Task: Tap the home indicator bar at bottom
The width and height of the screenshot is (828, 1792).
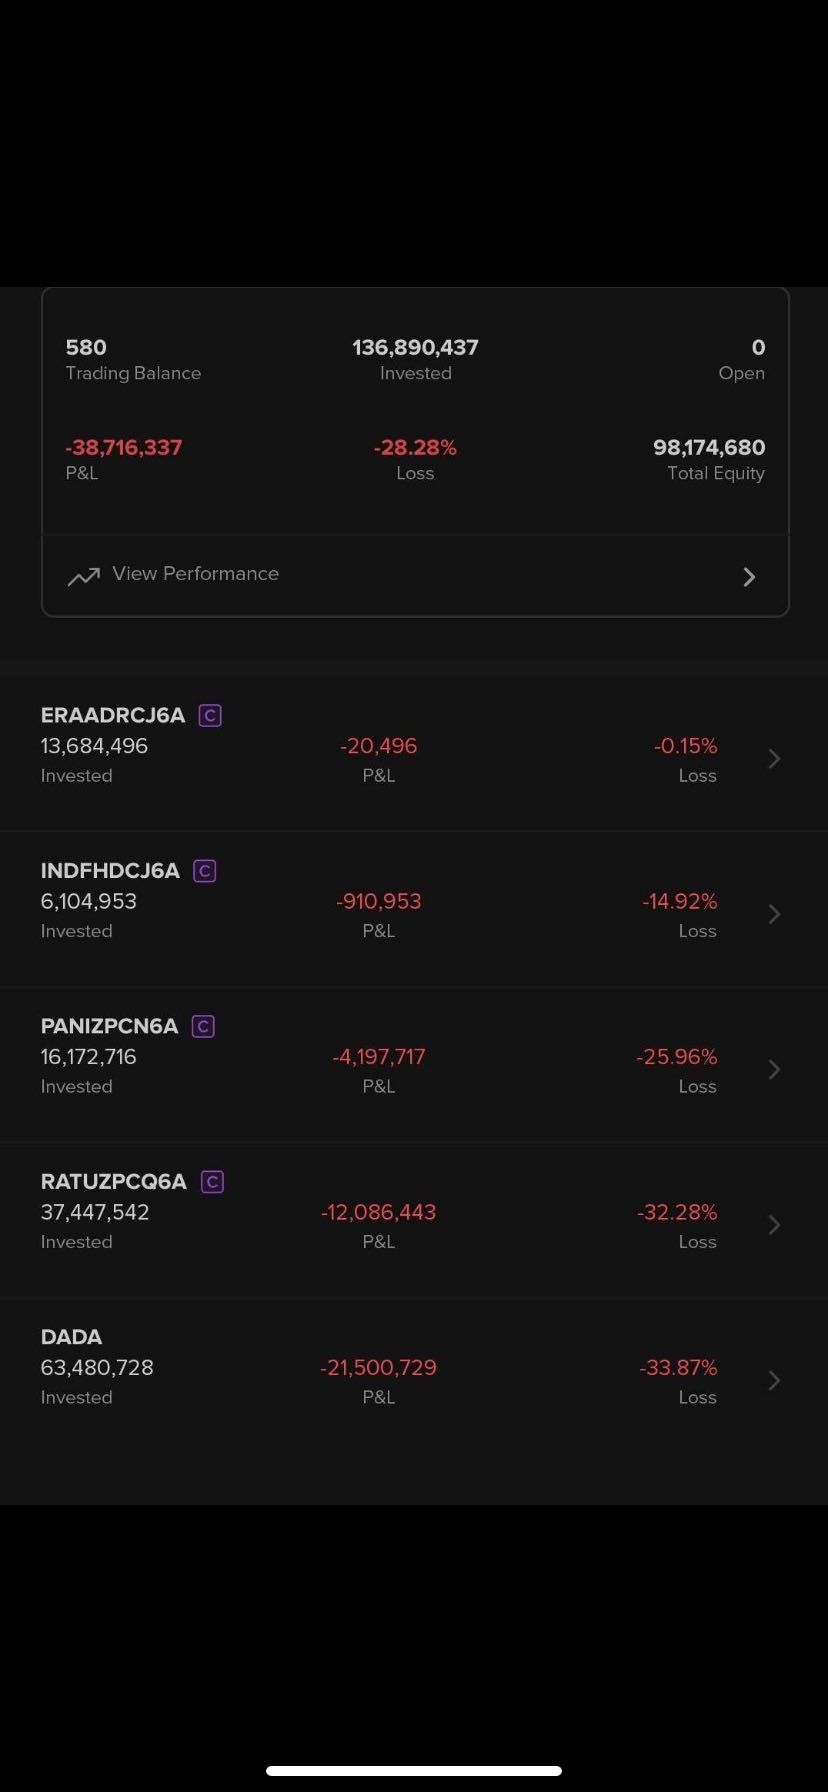Action: pos(414,1770)
